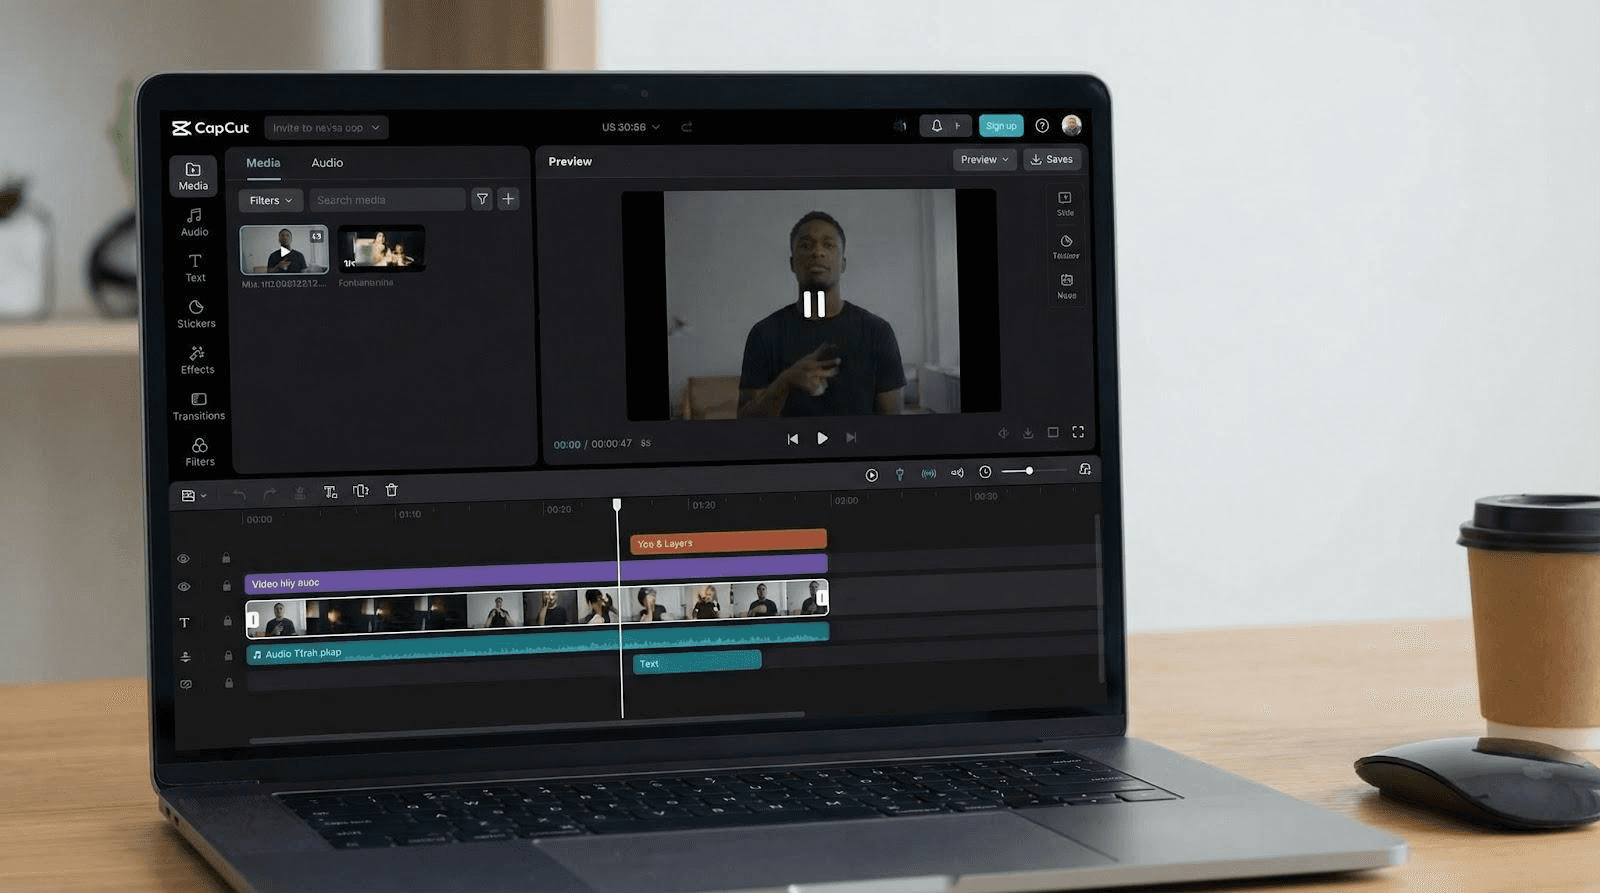Click the circled play icon above timeline

pyautogui.click(x=872, y=475)
